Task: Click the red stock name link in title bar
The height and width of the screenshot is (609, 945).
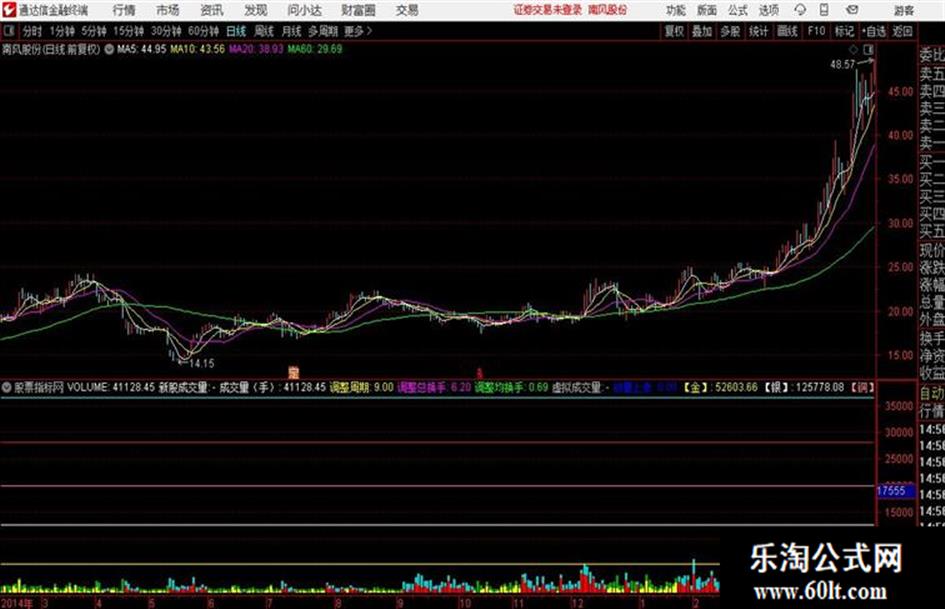Action: tap(608, 10)
